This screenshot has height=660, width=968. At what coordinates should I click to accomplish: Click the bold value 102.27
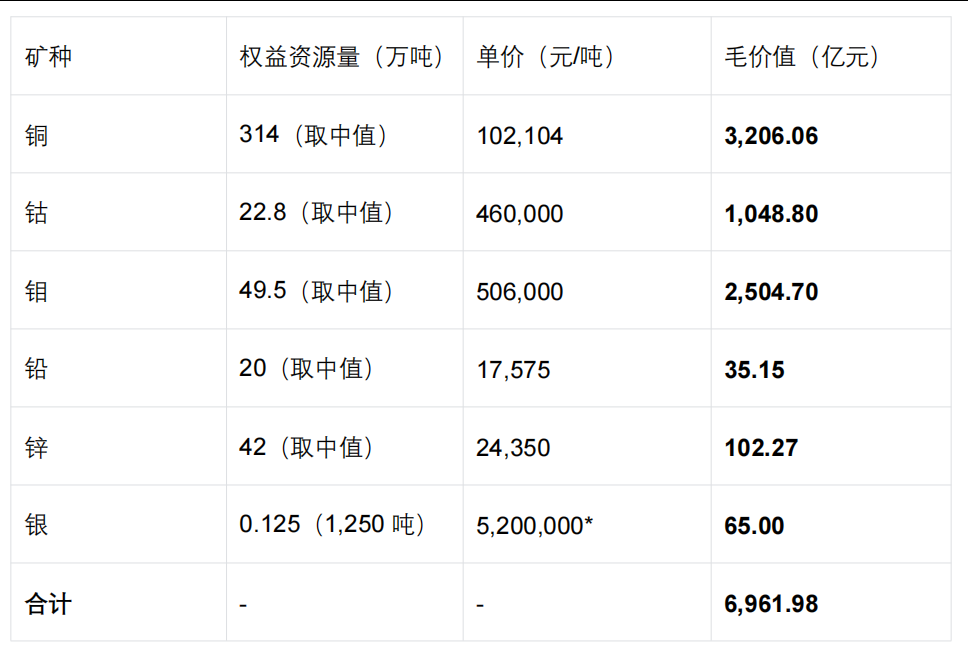761,448
